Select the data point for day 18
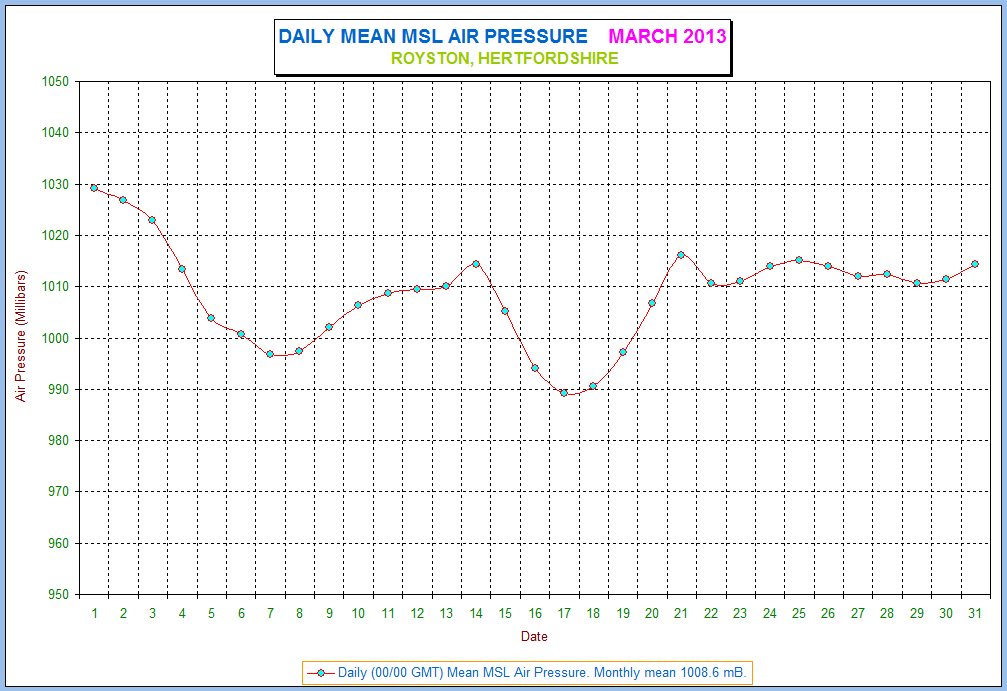The height and width of the screenshot is (691, 1007). click(x=593, y=386)
